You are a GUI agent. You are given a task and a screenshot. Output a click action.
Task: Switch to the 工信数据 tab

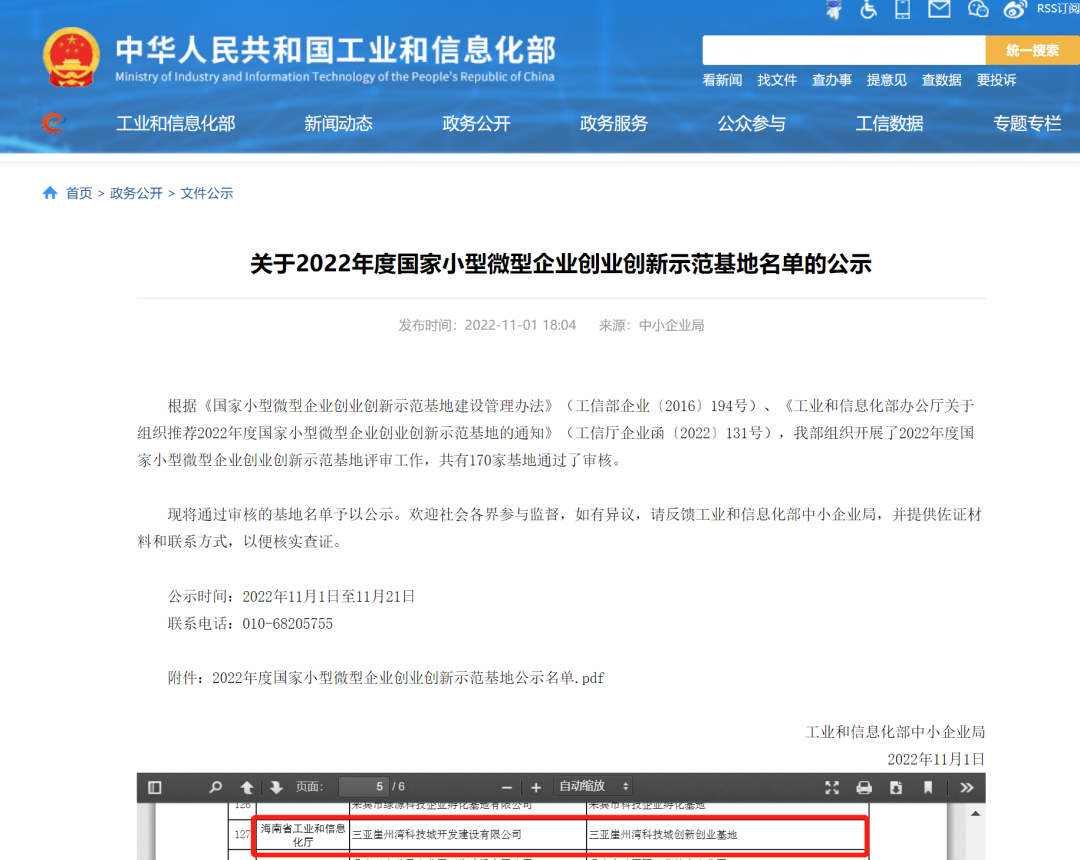coord(889,123)
